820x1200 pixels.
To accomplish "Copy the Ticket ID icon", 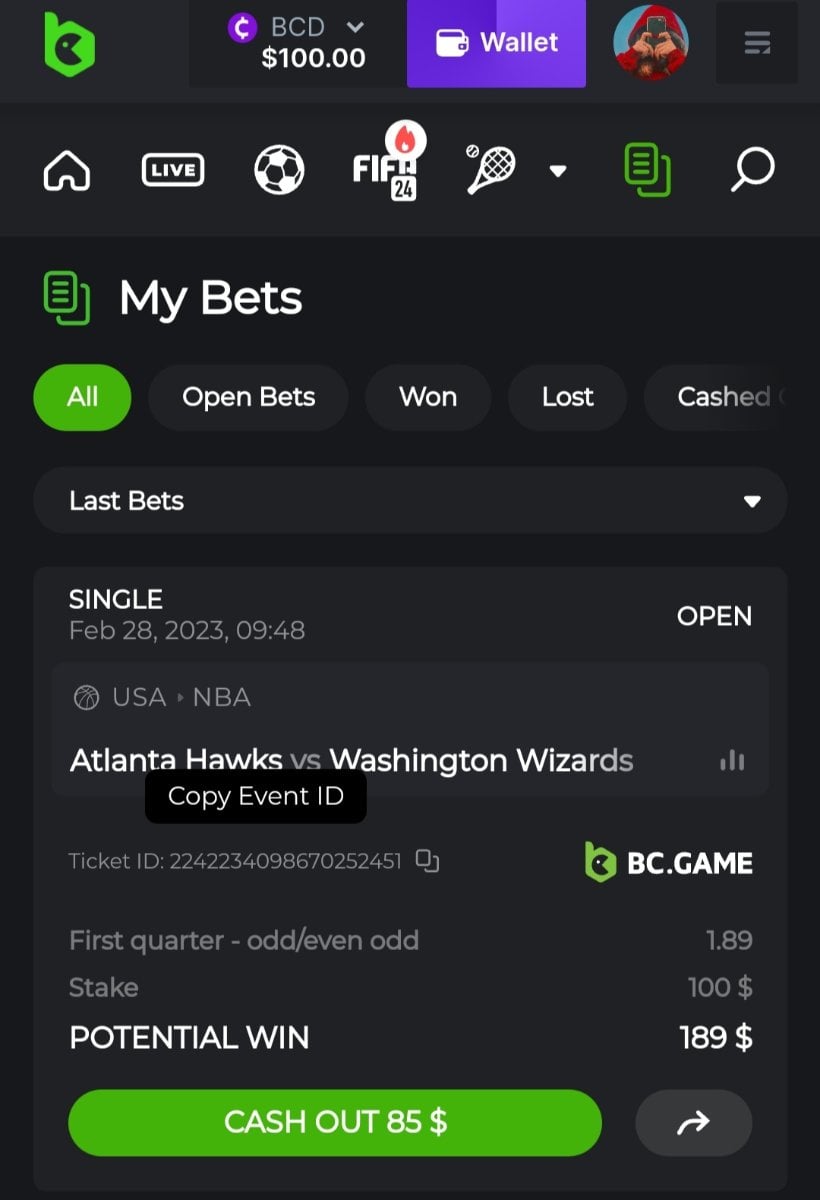I will (x=427, y=861).
